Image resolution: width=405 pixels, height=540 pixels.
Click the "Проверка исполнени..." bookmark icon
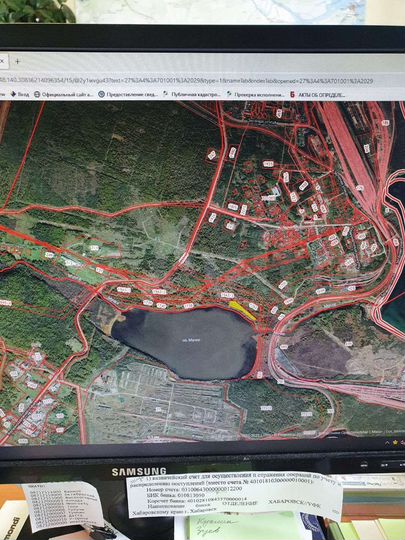tap(229, 94)
